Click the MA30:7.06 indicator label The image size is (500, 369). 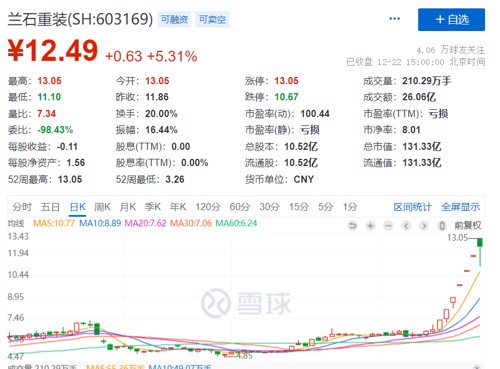[191, 223]
